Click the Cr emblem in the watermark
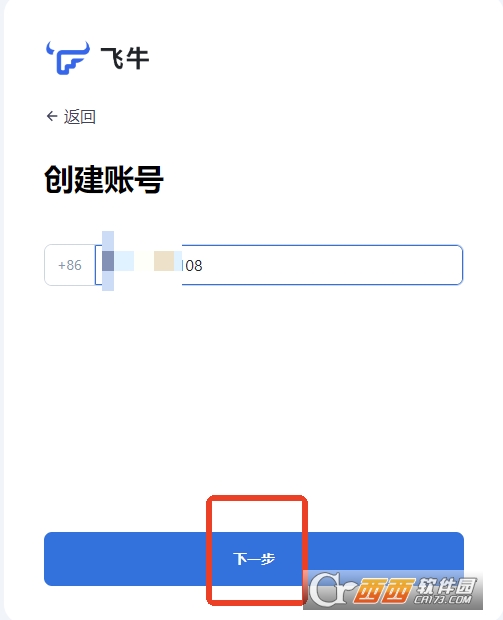 tap(331, 589)
